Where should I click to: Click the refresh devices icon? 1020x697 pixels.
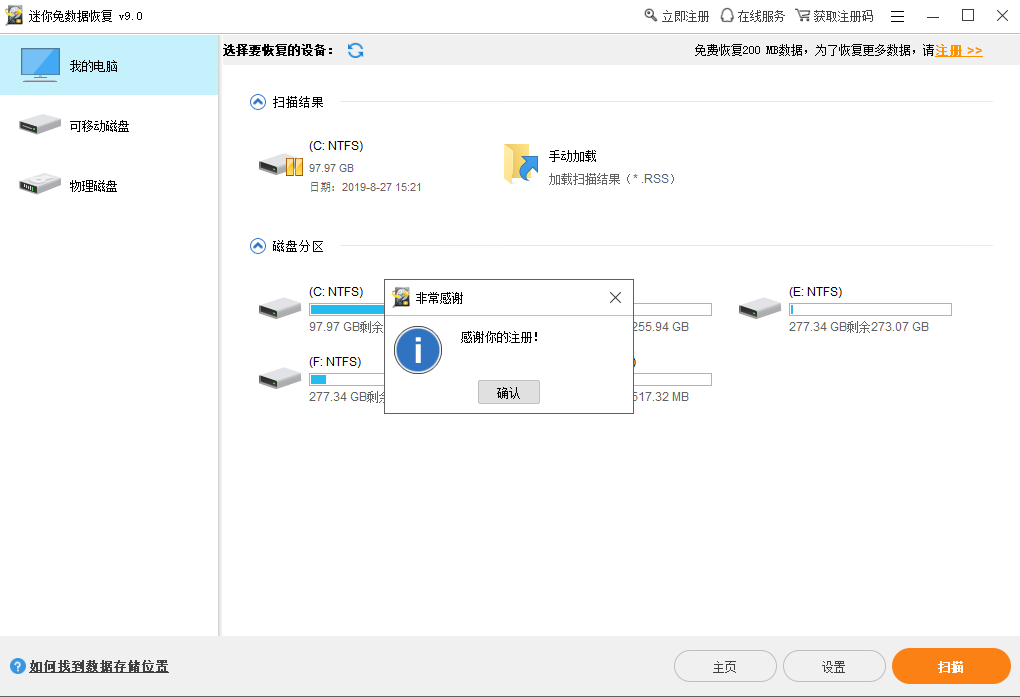[355, 51]
